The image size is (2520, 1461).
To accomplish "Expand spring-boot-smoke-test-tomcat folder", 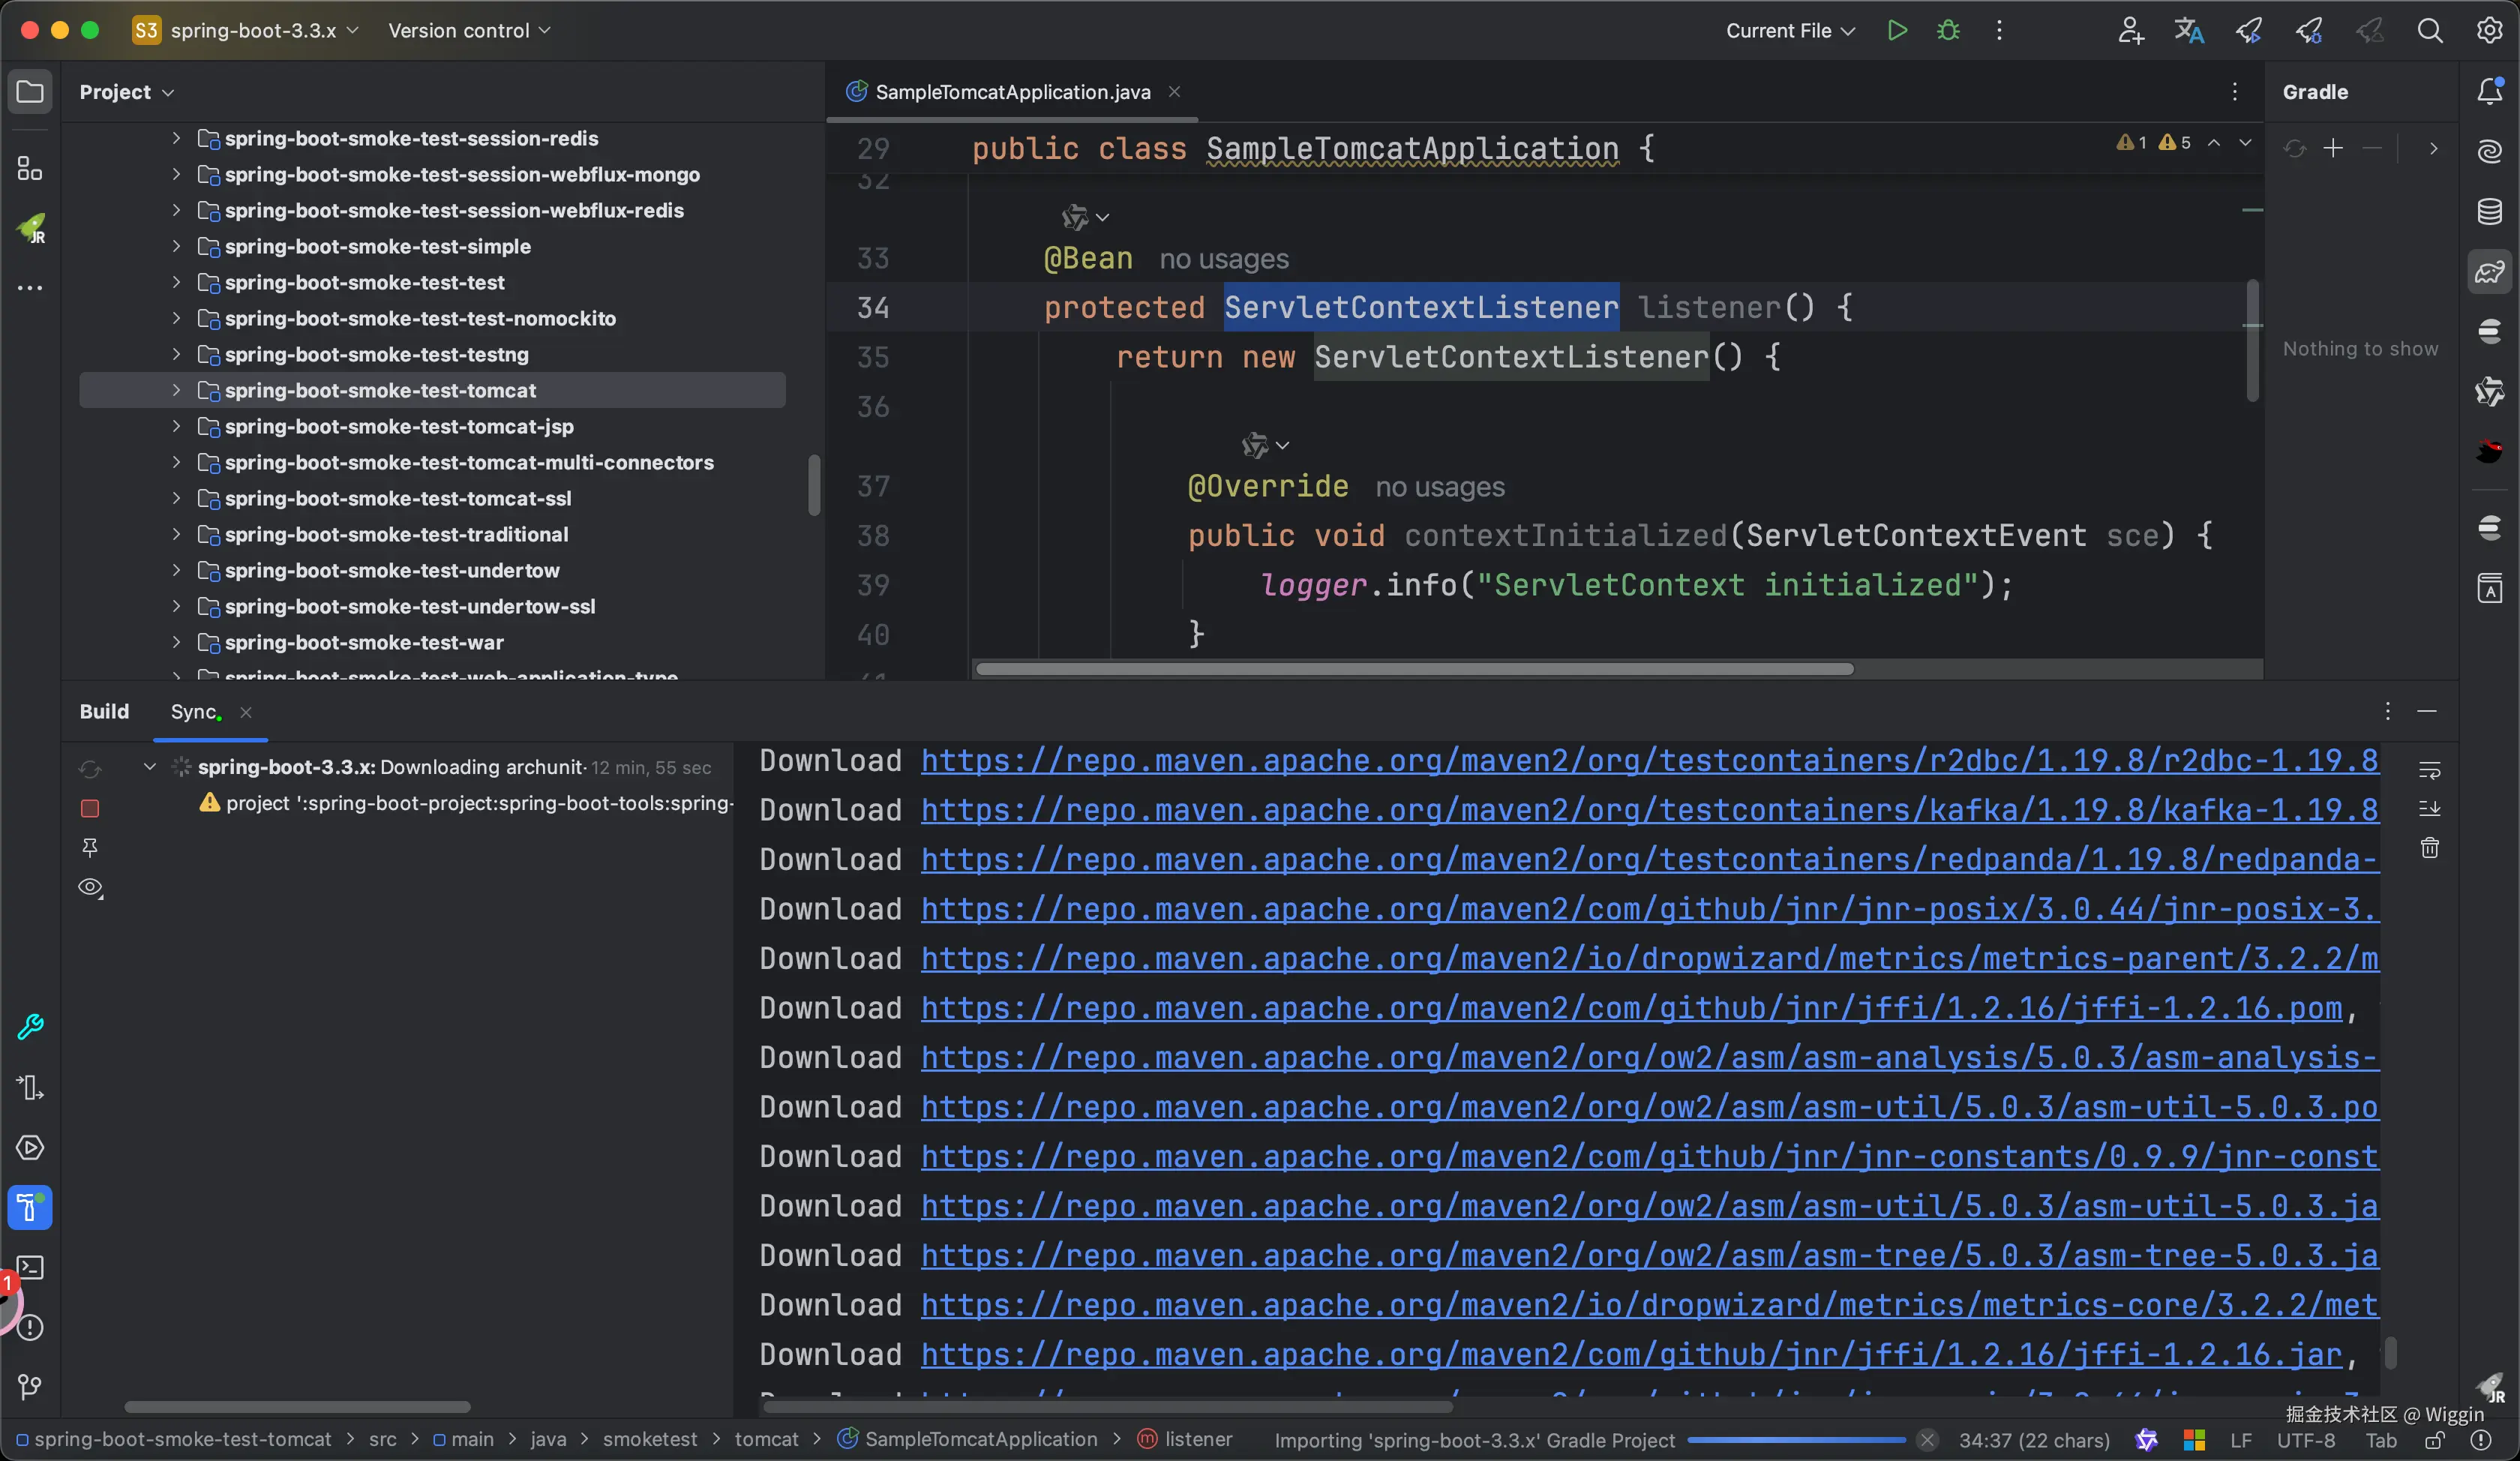I will click(x=176, y=390).
